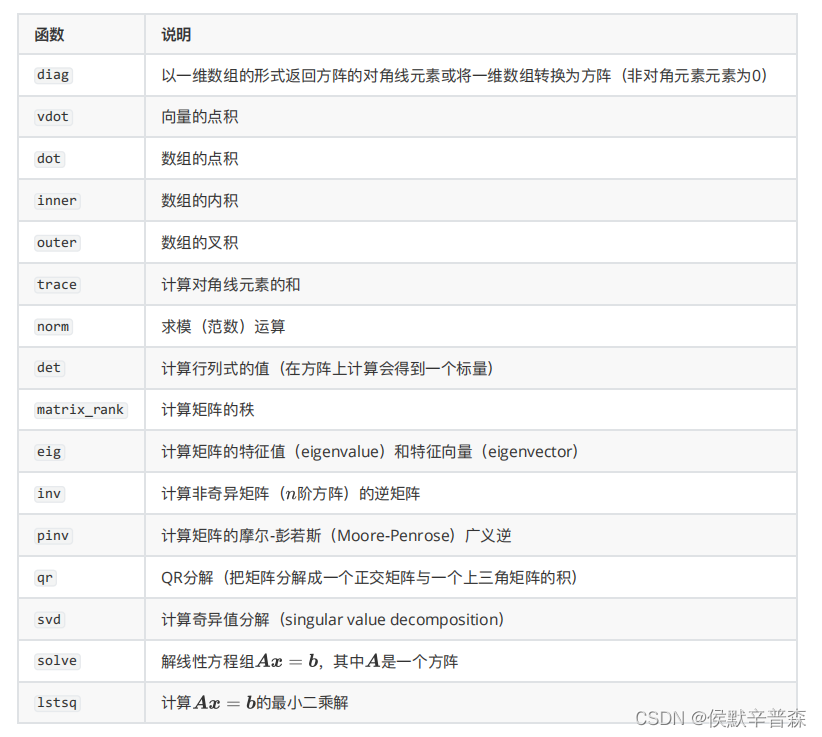Viewport: 822px width, 737px height.
Task: Select the norm function entry
Action: [x=52, y=326]
